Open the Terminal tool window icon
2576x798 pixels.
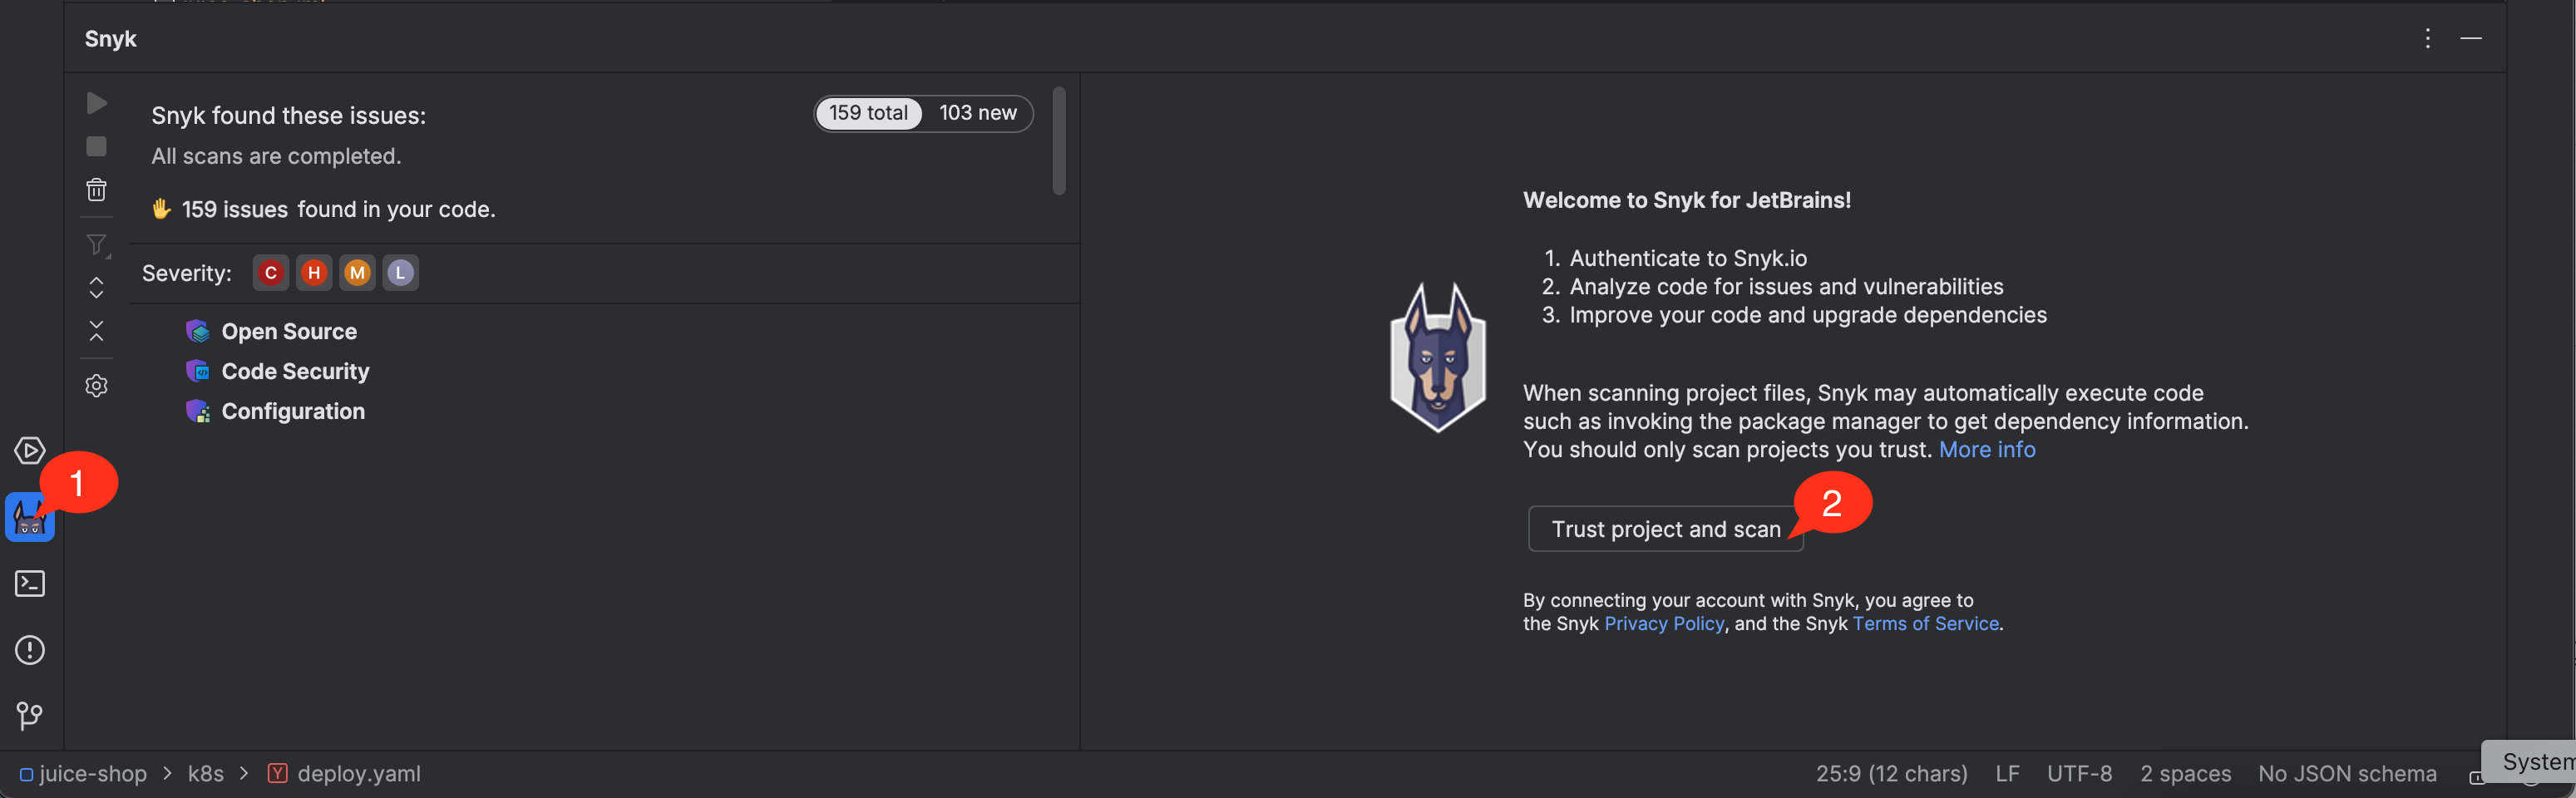(x=30, y=584)
